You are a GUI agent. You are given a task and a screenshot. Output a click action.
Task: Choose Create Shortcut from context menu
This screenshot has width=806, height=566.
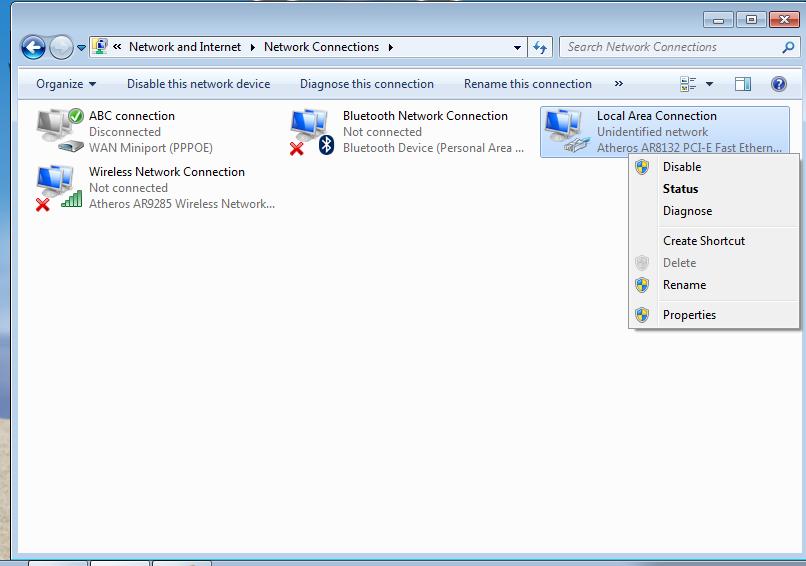[713, 241]
